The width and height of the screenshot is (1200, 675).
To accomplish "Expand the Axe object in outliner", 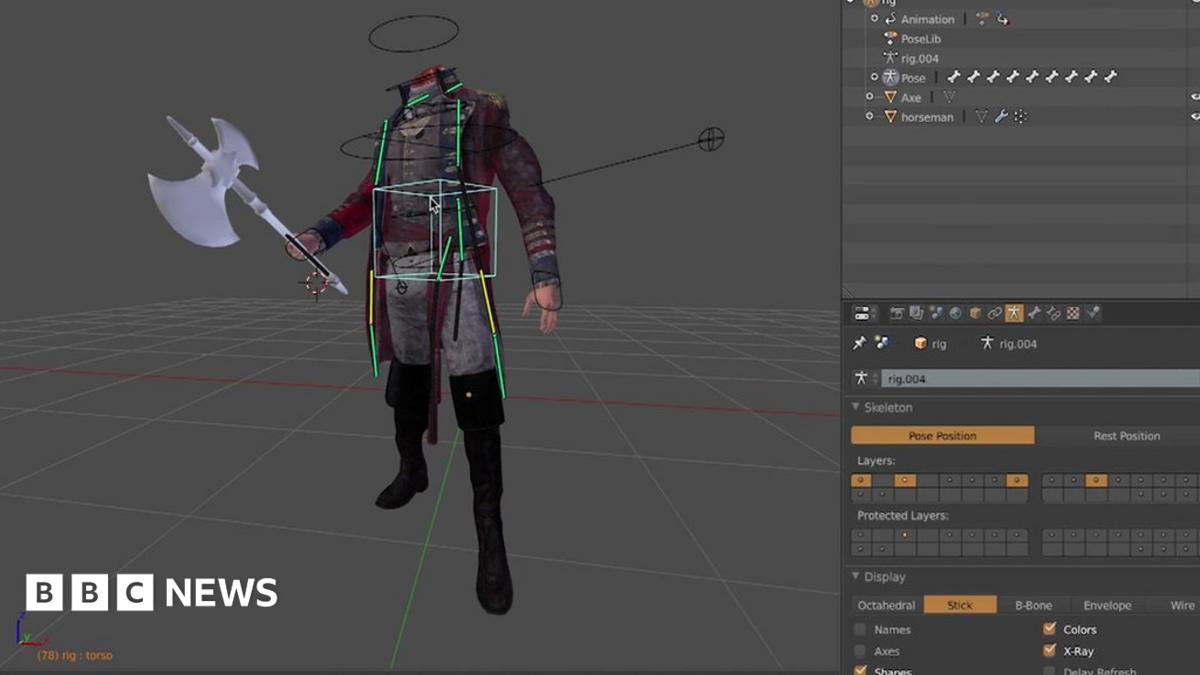I will (869, 97).
